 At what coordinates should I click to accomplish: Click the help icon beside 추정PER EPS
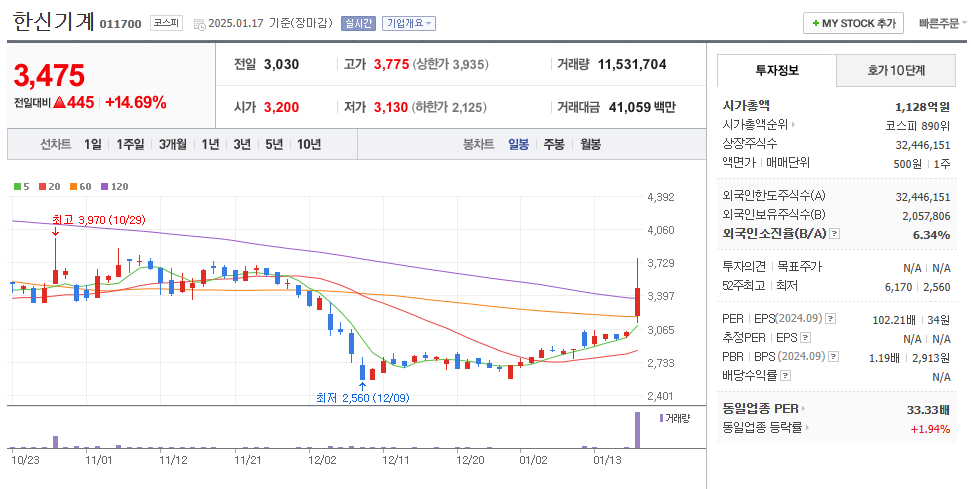tap(803, 338)
